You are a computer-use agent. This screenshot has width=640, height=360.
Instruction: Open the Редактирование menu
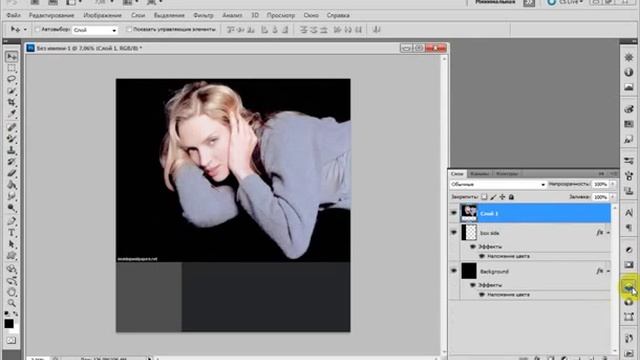51,15
